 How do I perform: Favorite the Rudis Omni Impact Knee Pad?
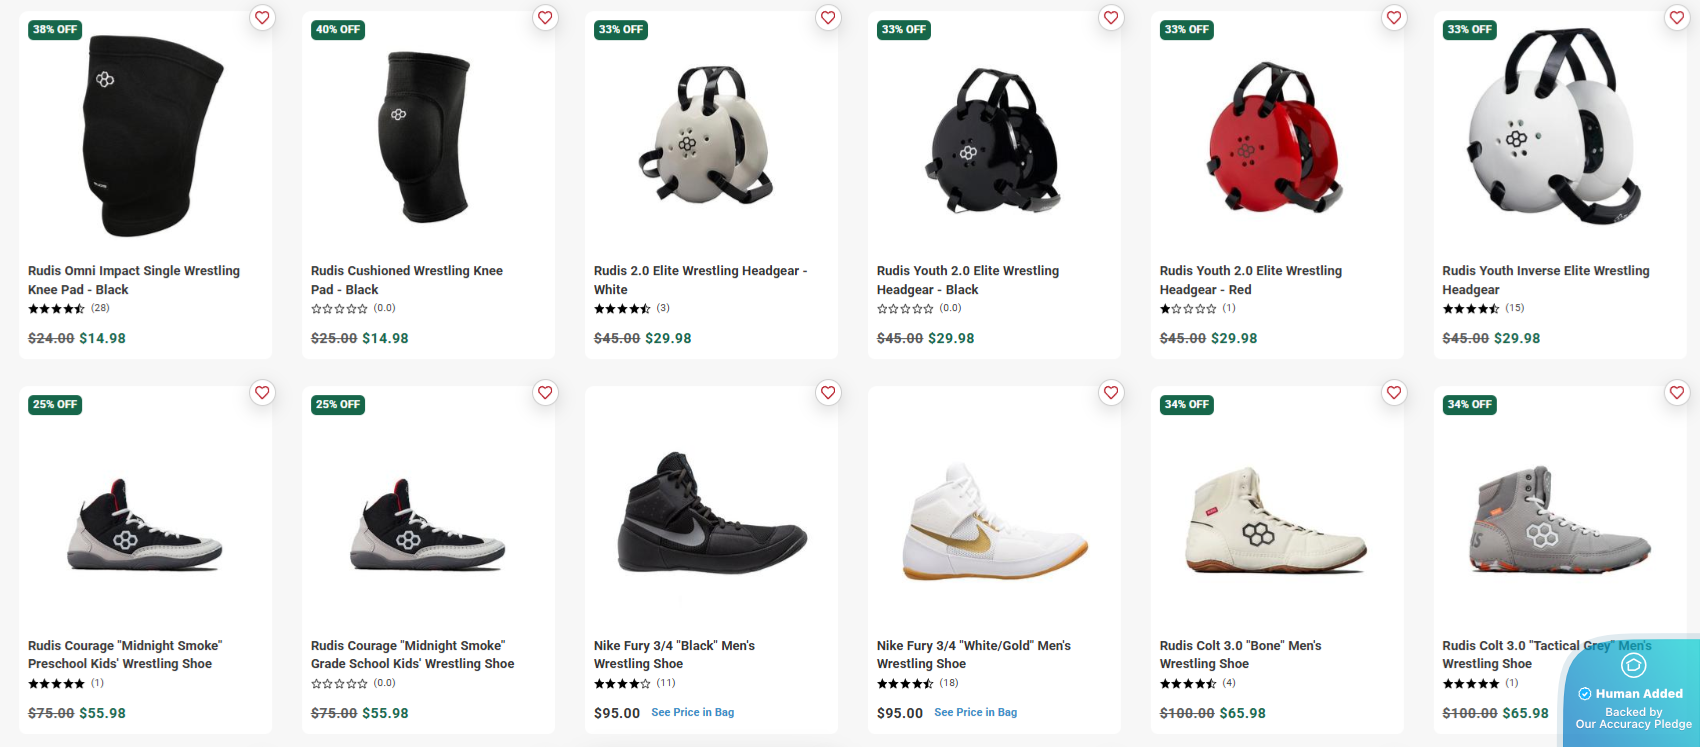coord(262,18)
